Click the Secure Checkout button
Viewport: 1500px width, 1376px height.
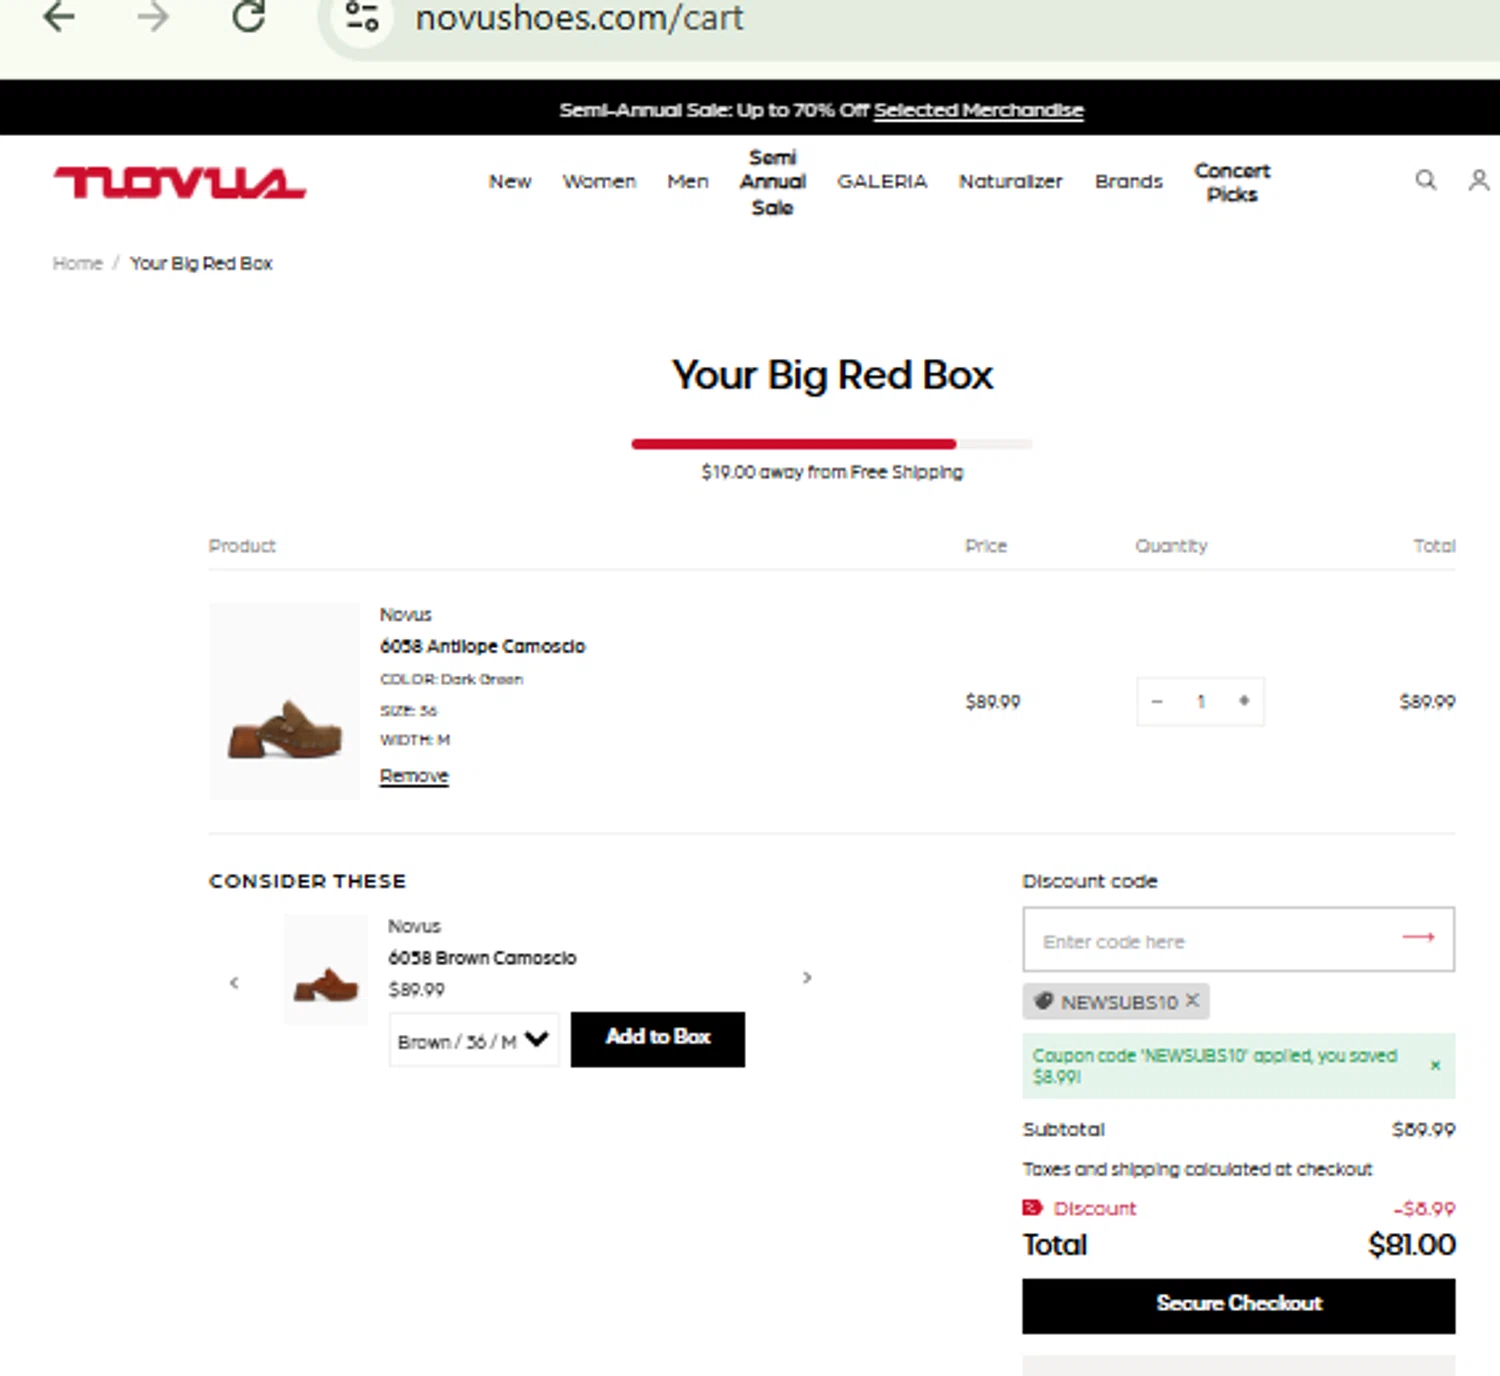1238,1305
